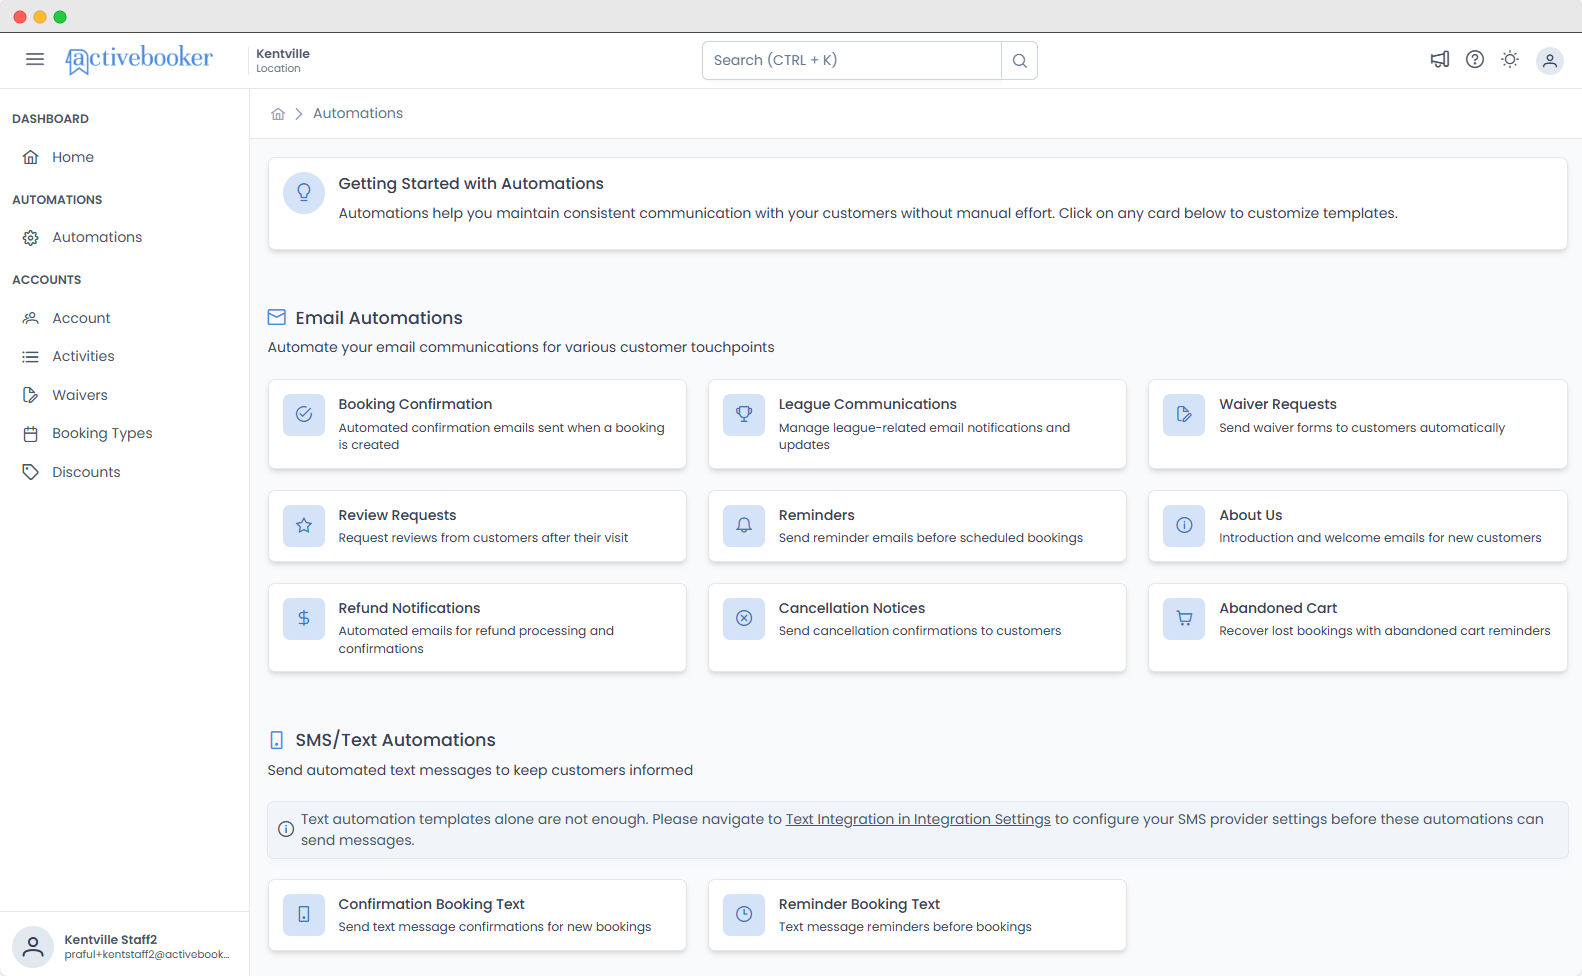Open the hamburger sidebar menu

coord(35,59)
